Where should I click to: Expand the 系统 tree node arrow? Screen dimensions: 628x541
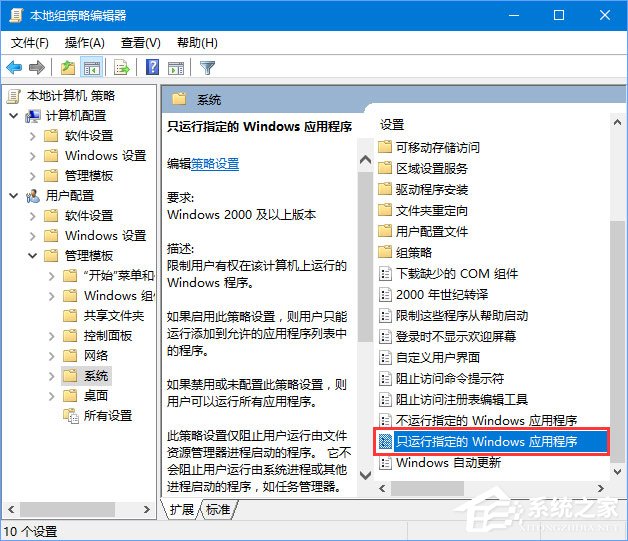52,376
